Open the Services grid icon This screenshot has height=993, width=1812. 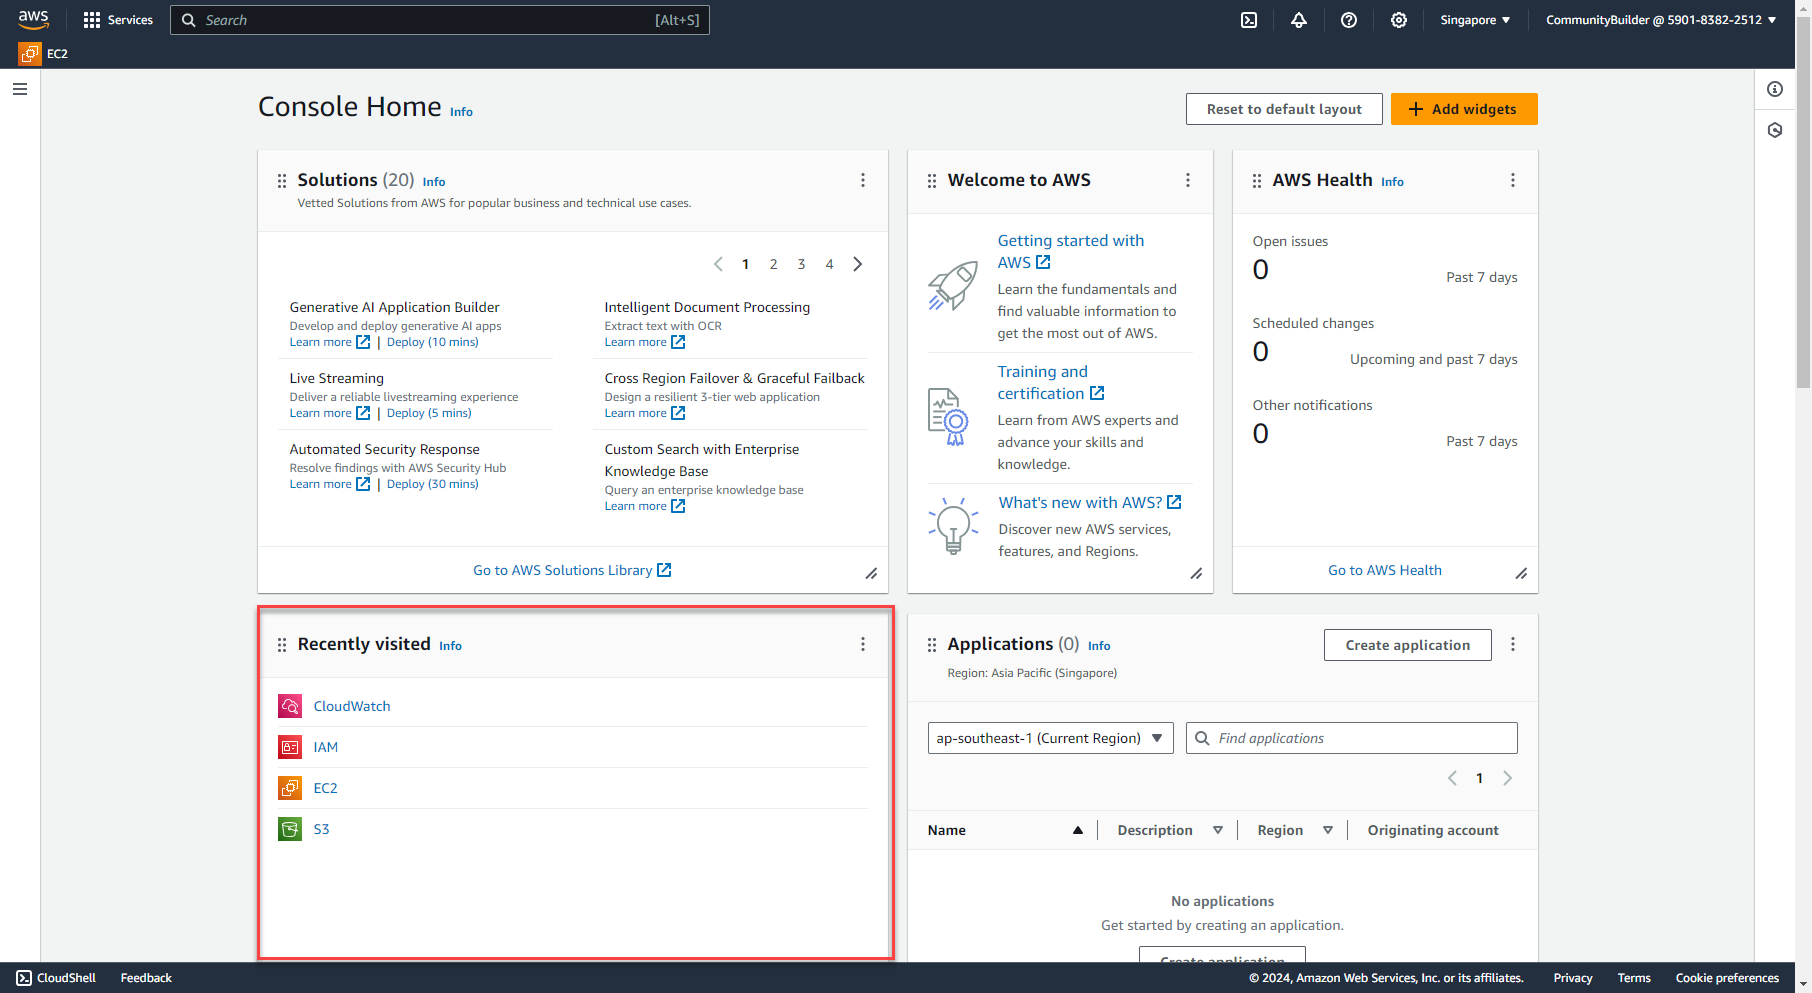(90, 20)
